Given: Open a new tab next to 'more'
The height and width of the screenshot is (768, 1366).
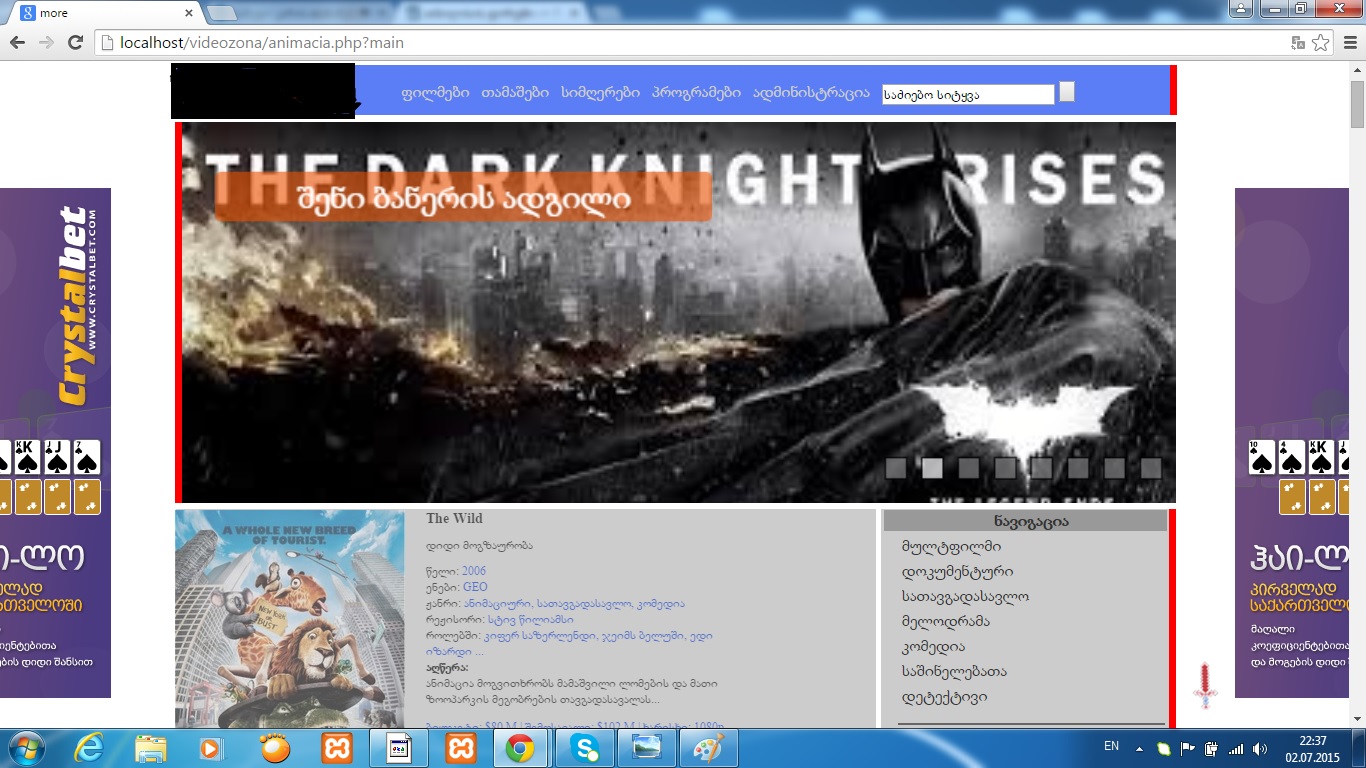Looking at the screenshot, I should pyautogui.click(x=222, y=13).
